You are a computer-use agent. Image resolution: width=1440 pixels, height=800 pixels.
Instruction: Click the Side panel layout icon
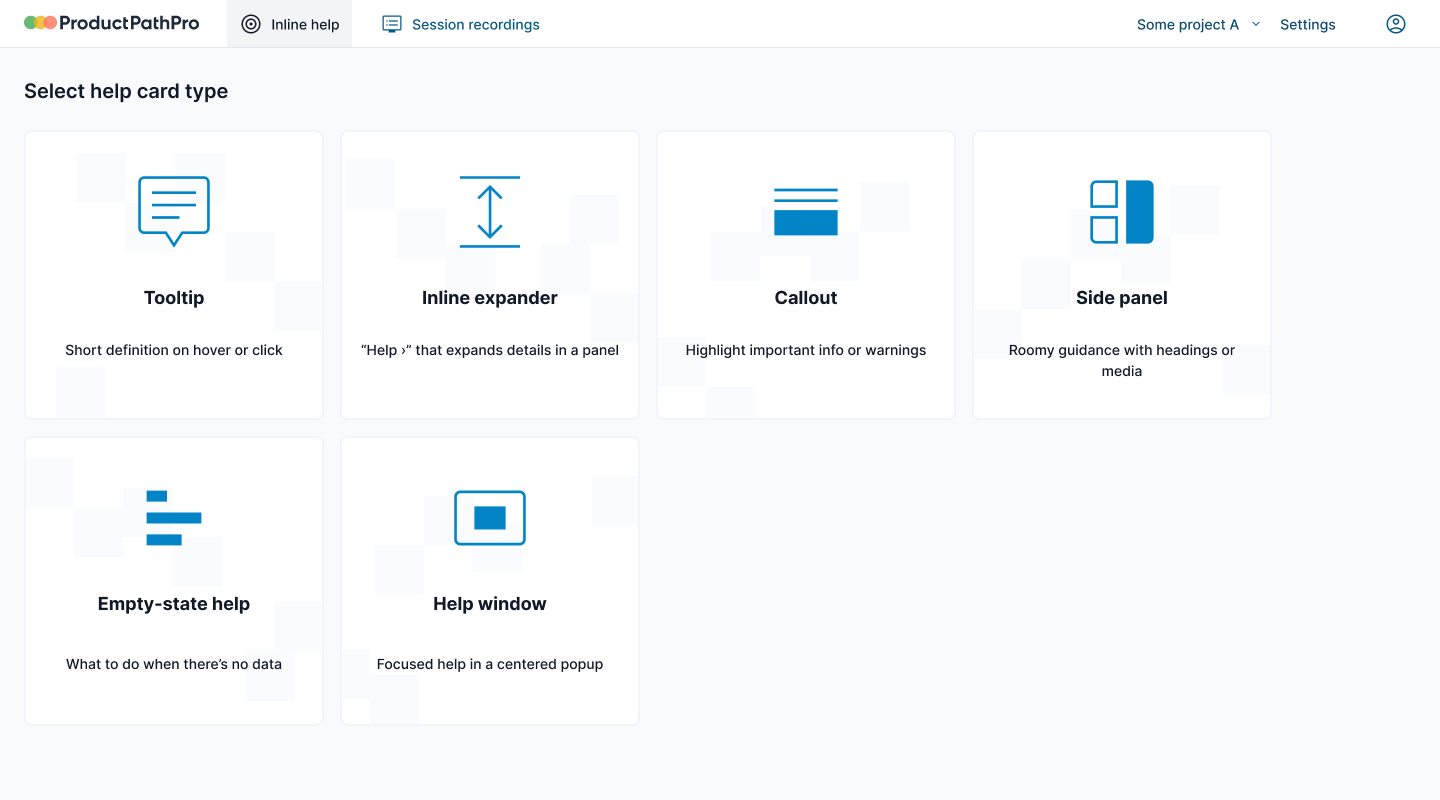pos(1122,211)
